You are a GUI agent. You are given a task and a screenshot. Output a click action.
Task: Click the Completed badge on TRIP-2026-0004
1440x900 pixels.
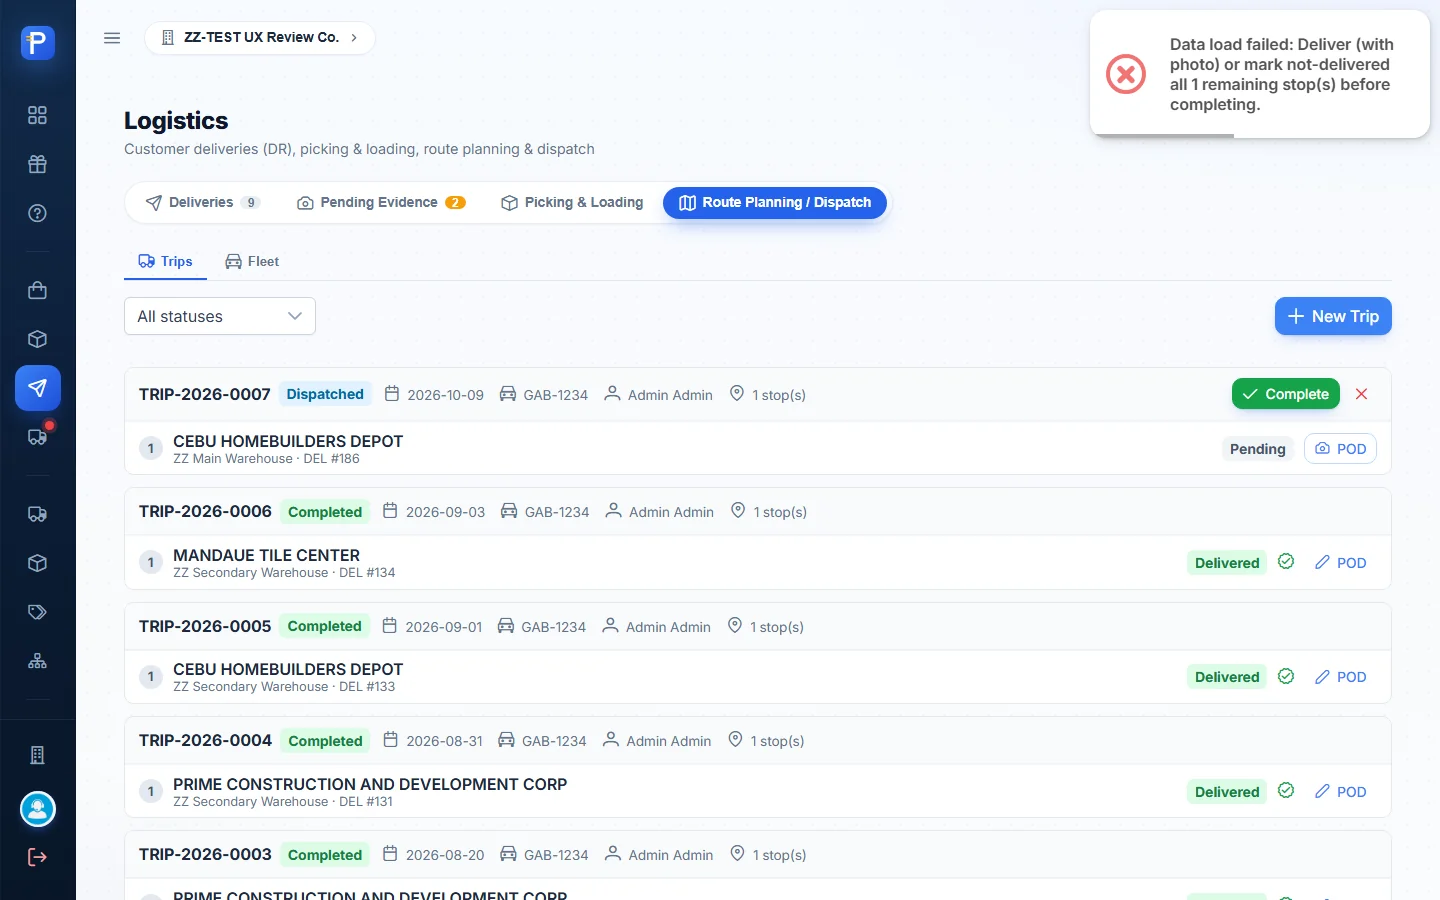(325, 741)
